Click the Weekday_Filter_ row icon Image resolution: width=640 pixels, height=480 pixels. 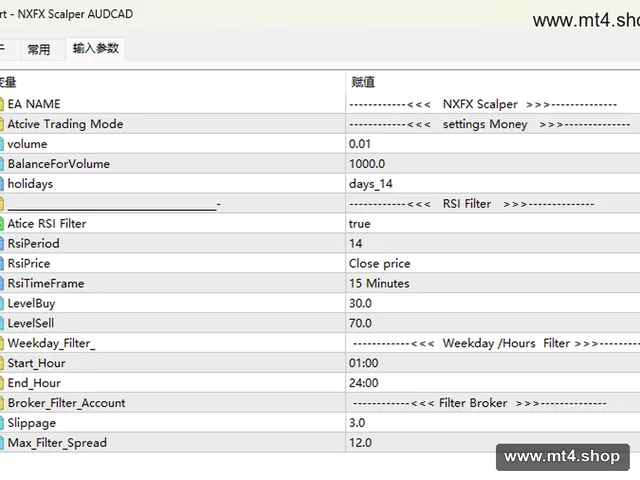pos(2,343)
